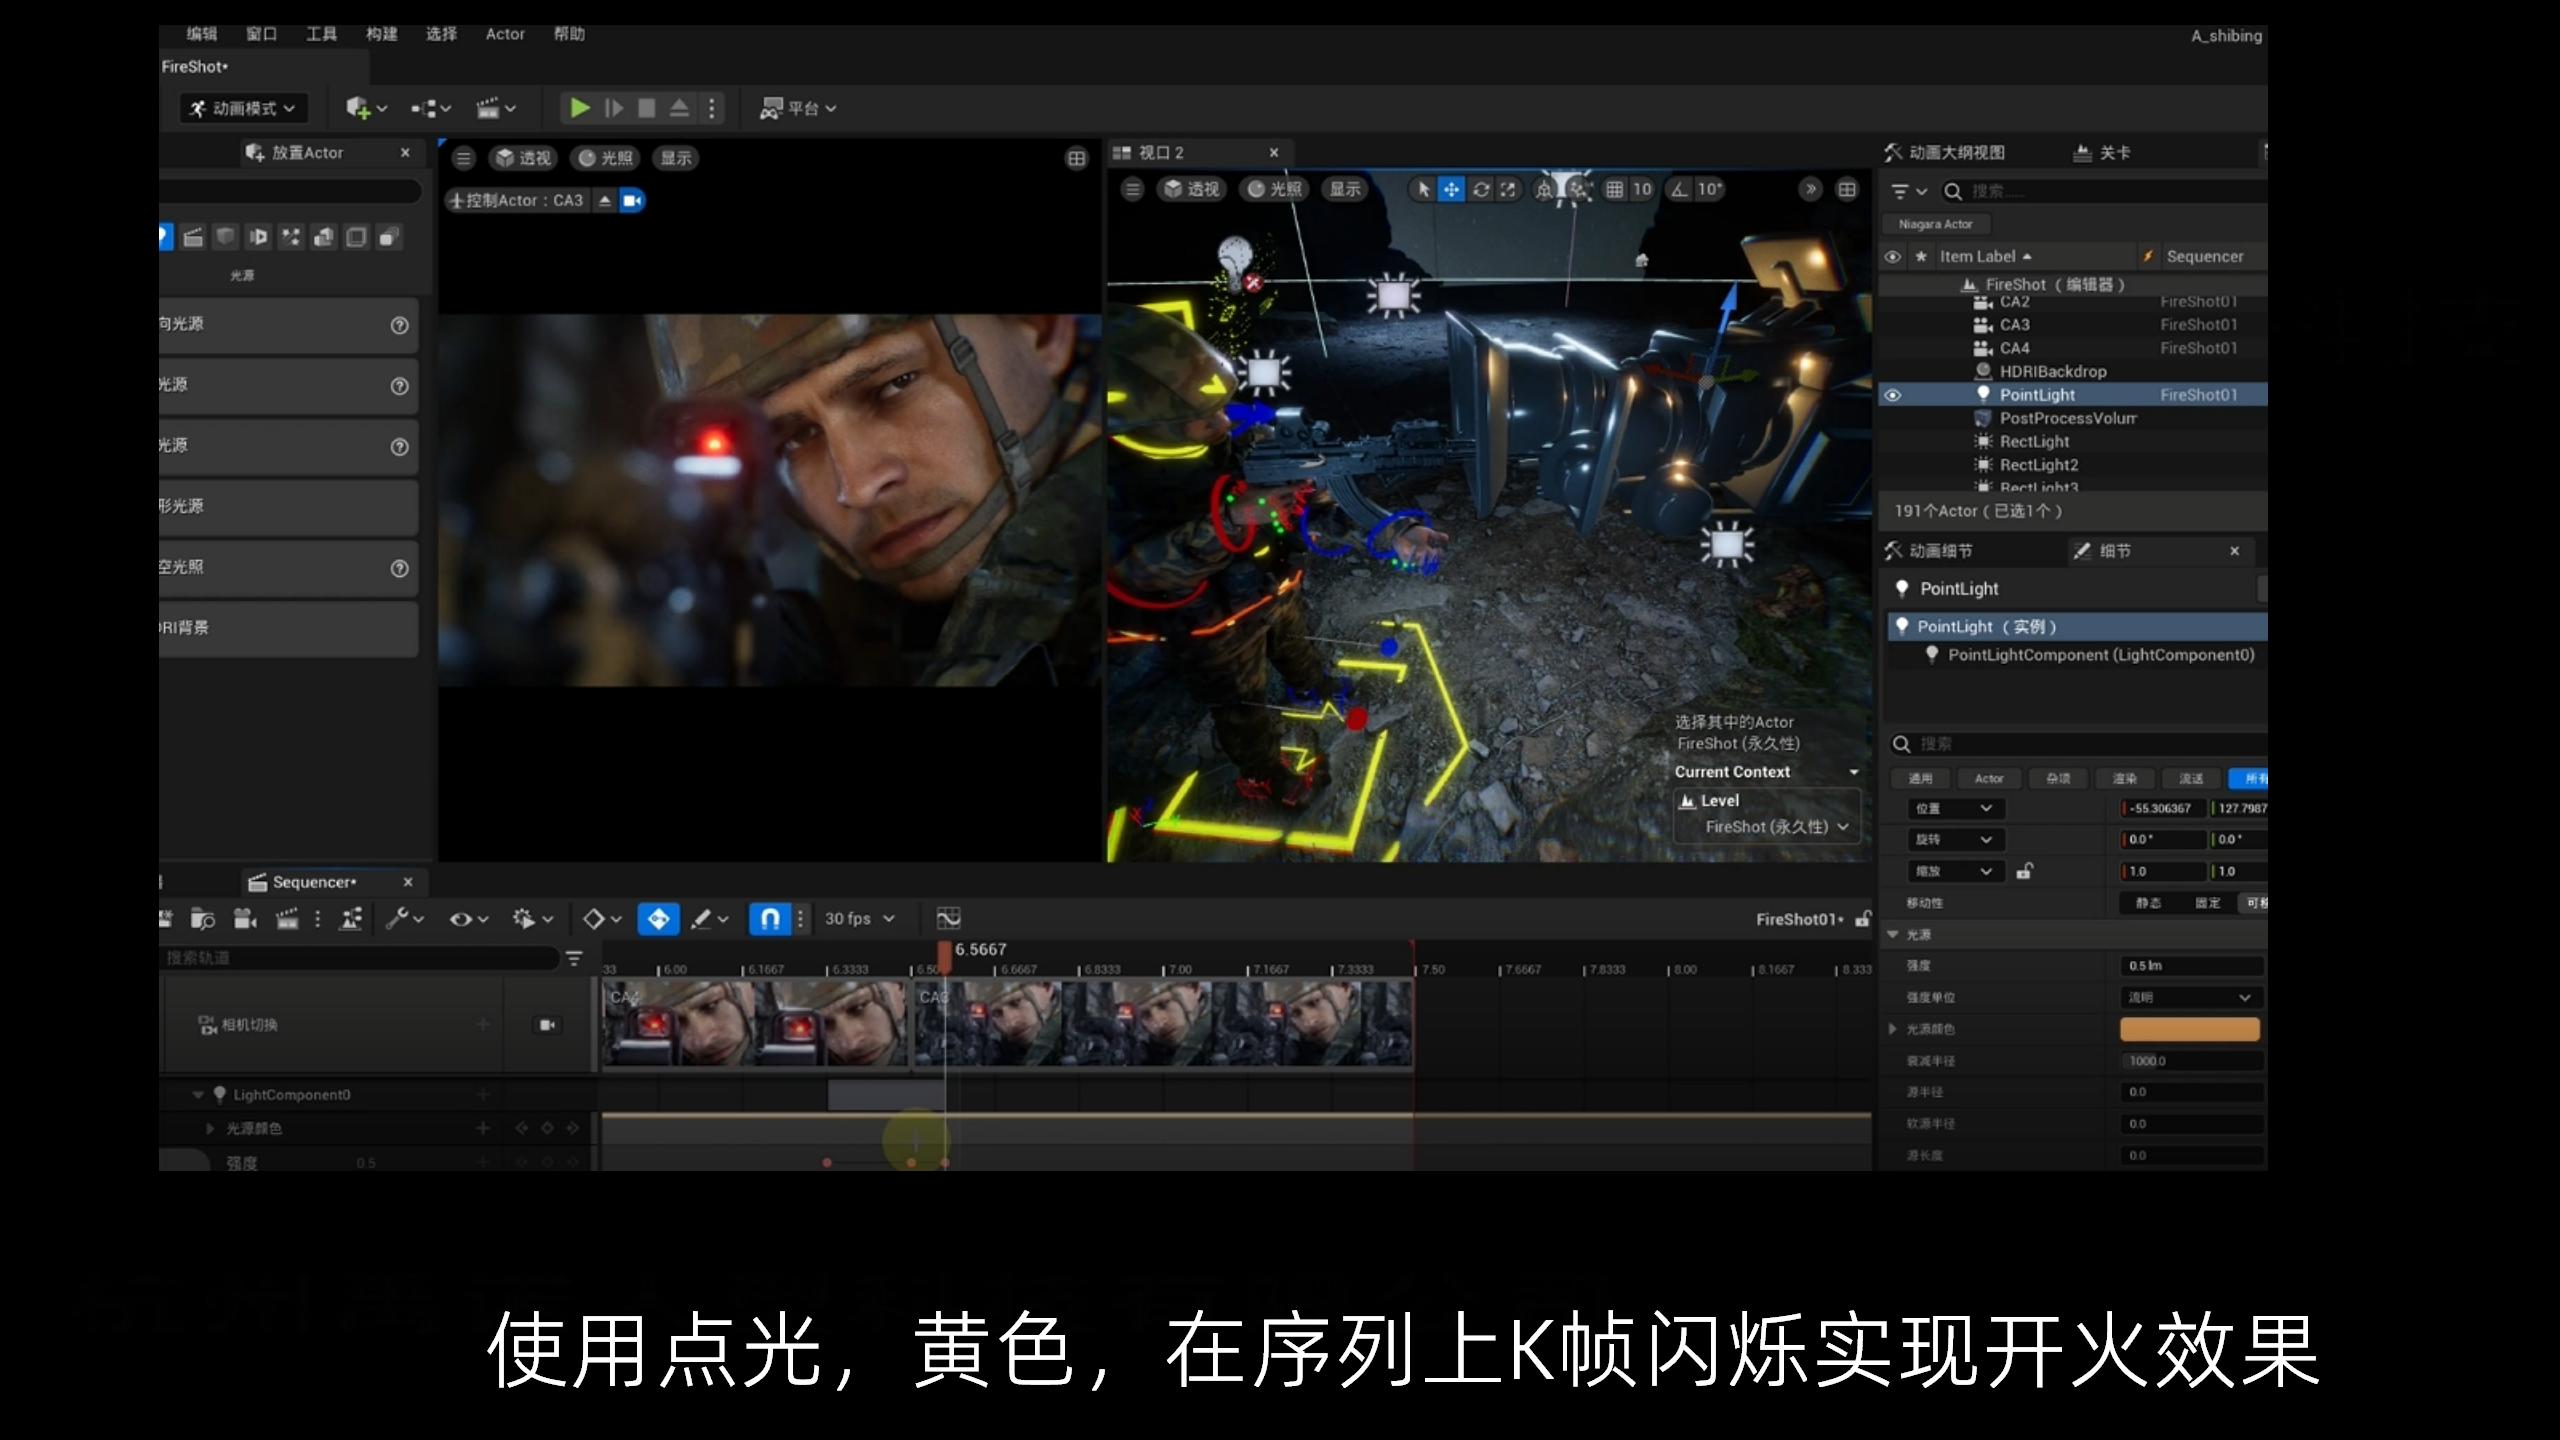2560x1440 pixels.
Task: Open the add content (cube plus) button
Action: pos(366,108)
